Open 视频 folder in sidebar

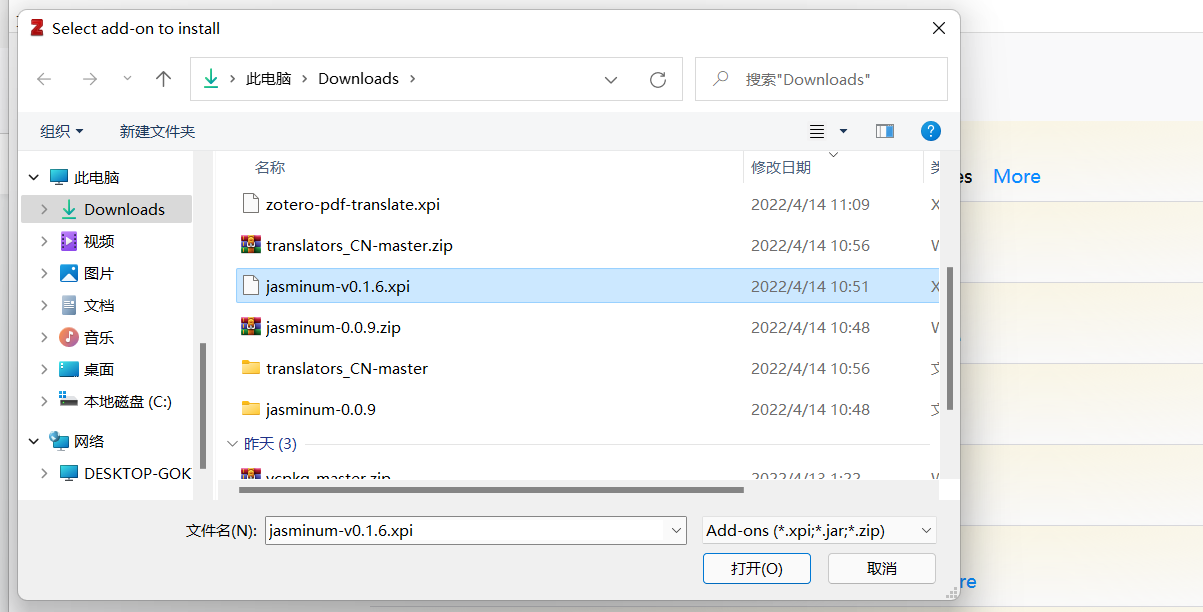99,241
